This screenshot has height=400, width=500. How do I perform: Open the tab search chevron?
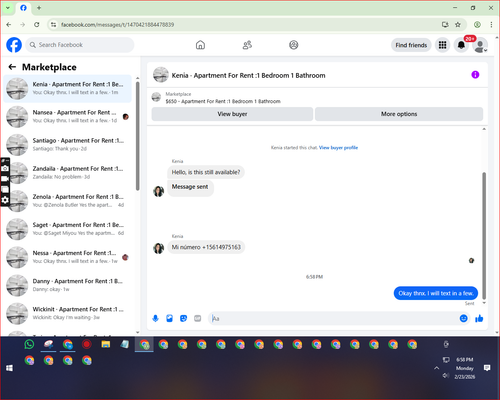[x=7, y=8]
